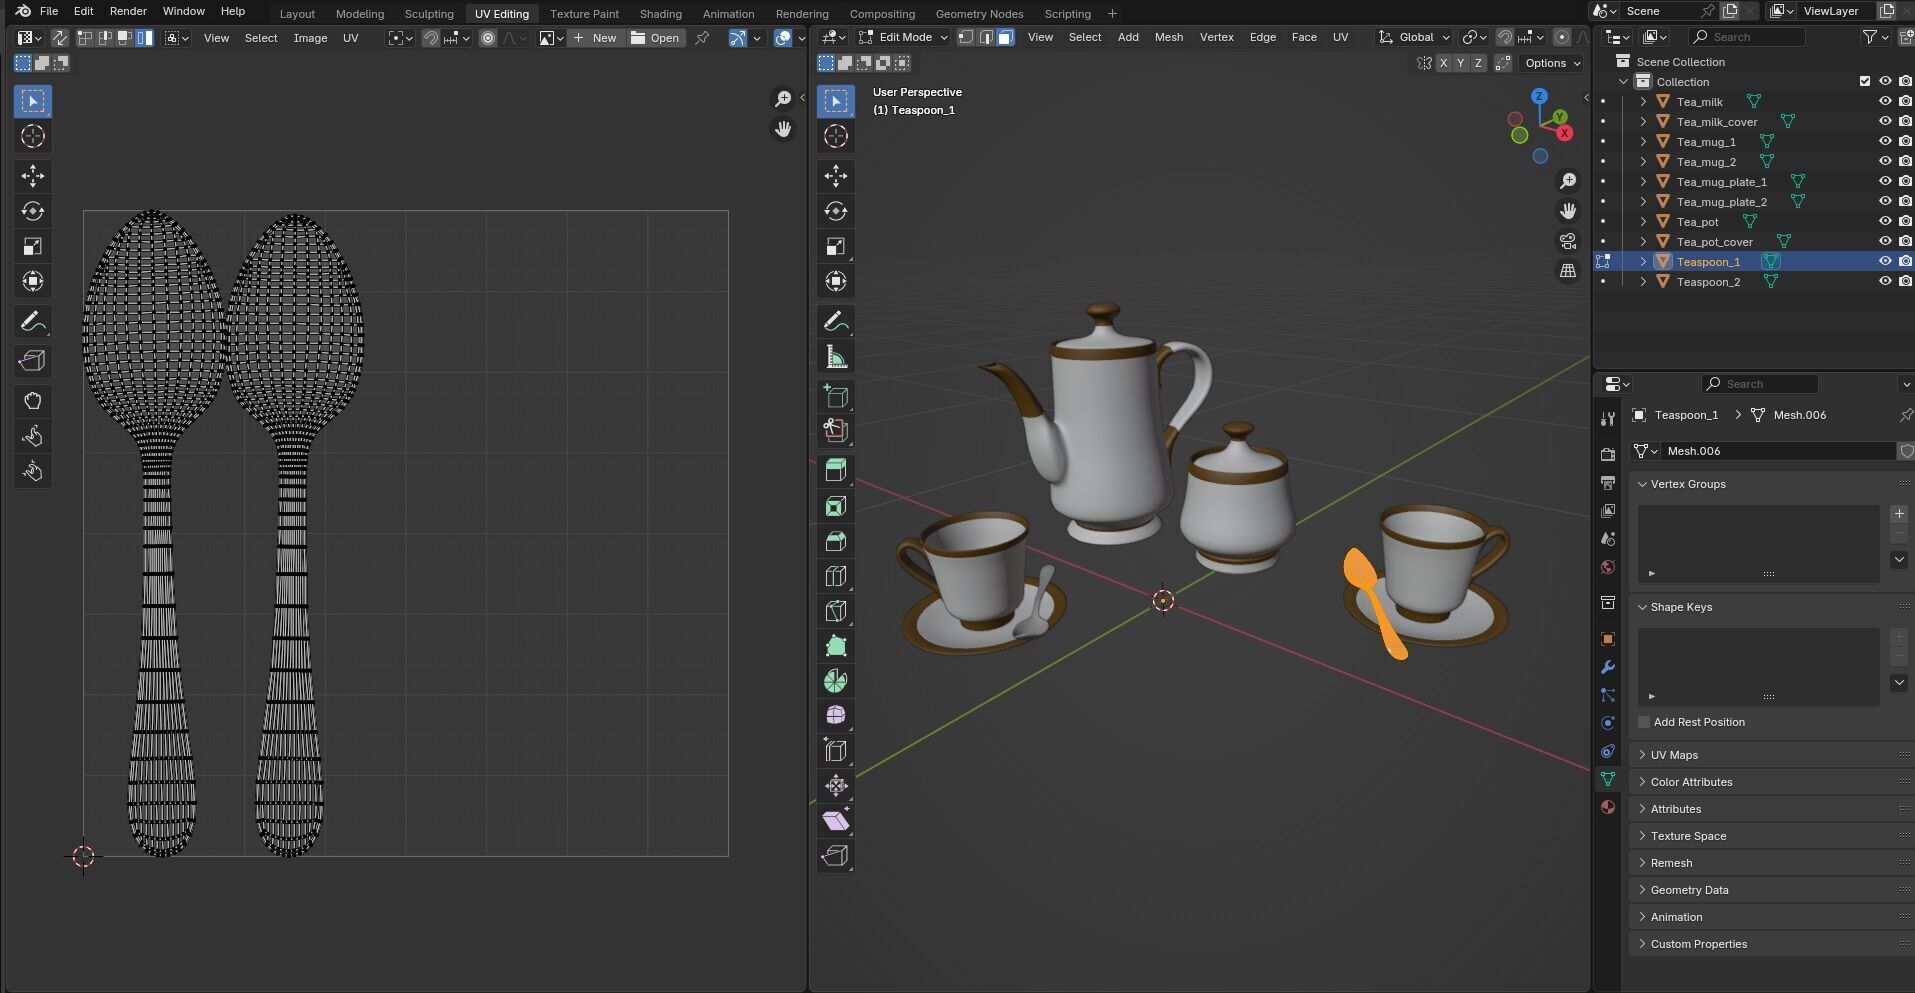1915x993 pixels.
Task: Select the Shear tool
Action: [x=836, y=821]
